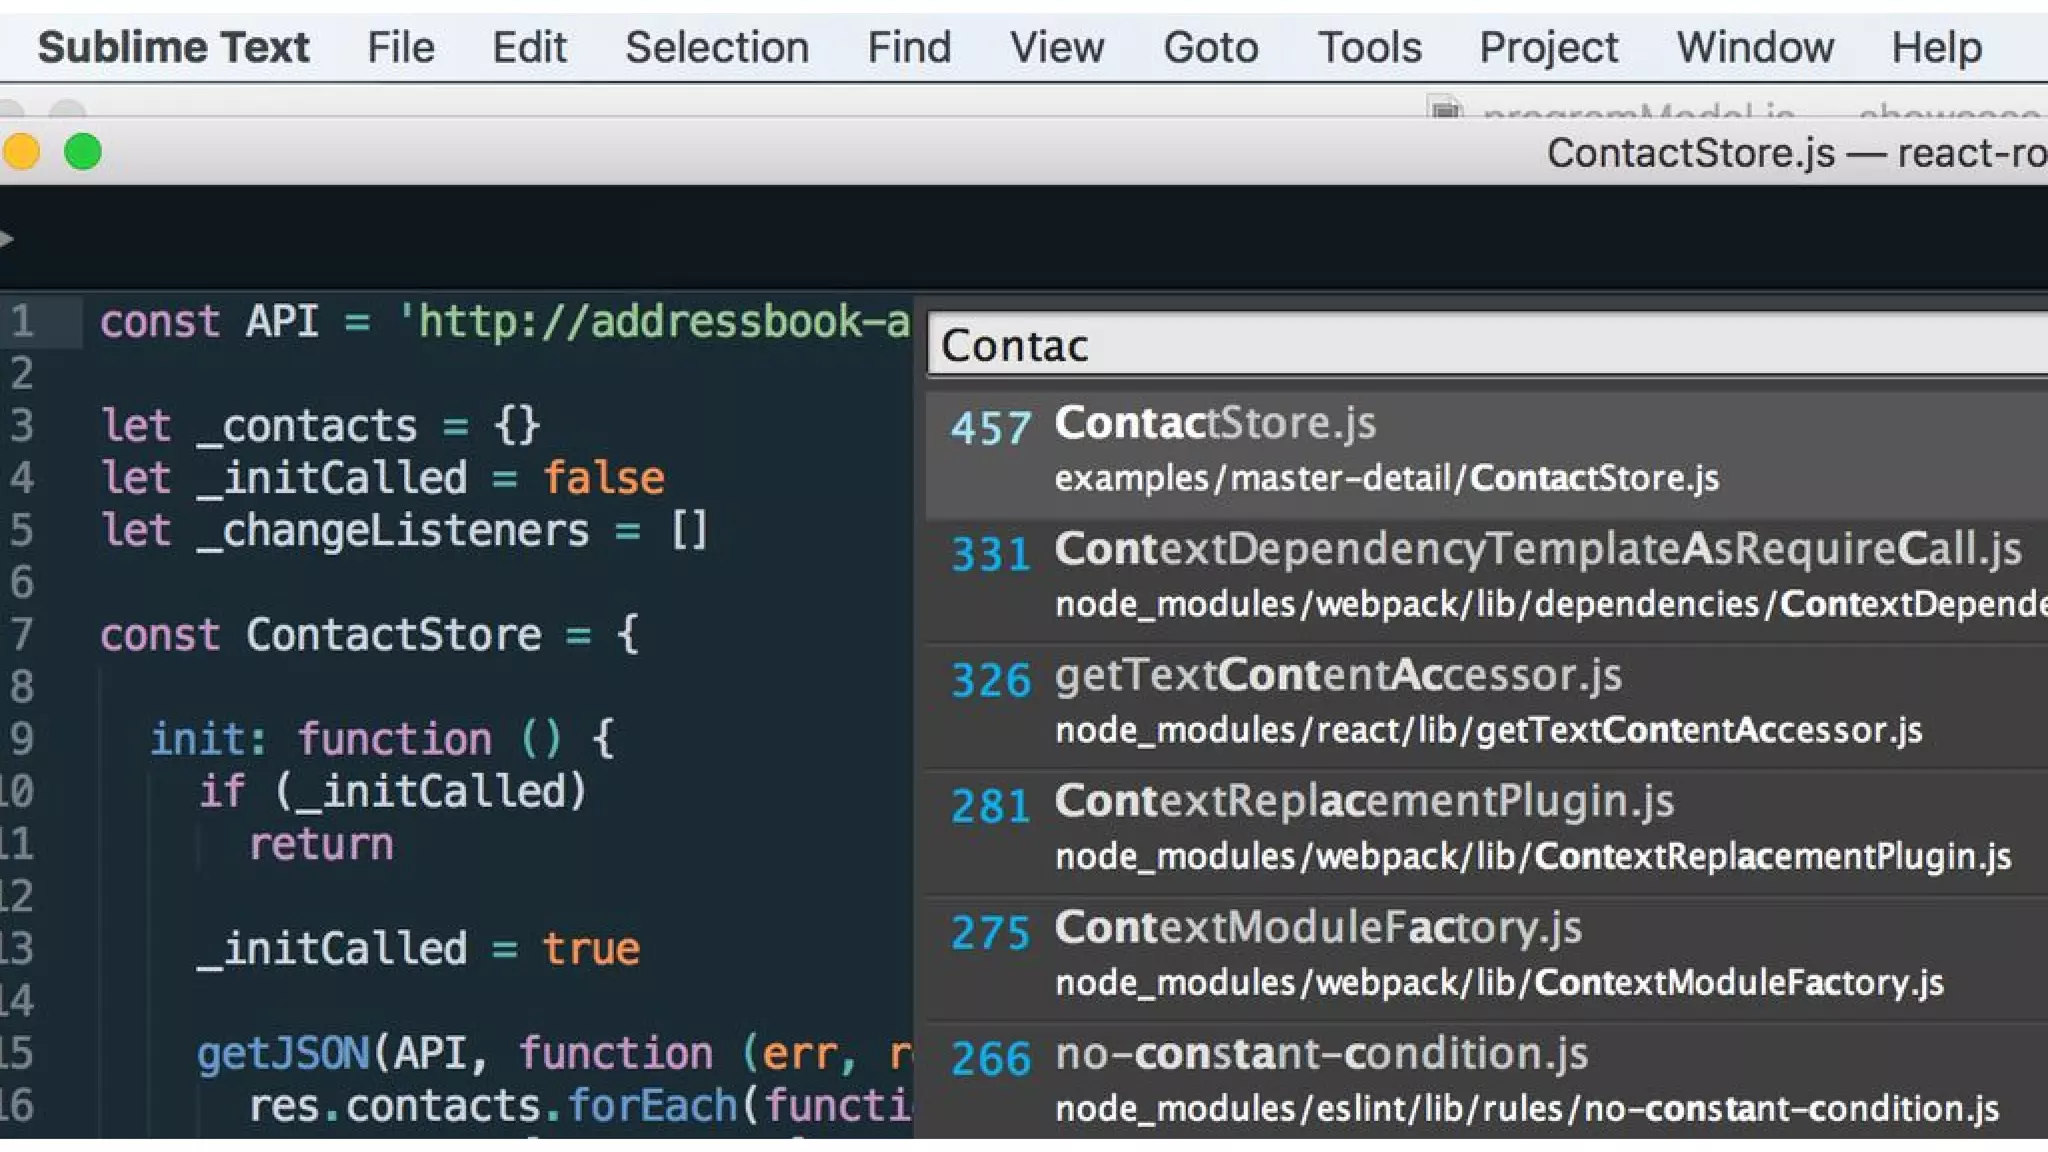The image size is (2048, 1152).
Task: Open the File menu
Action: pyautogui.click(x=400, y=47)
